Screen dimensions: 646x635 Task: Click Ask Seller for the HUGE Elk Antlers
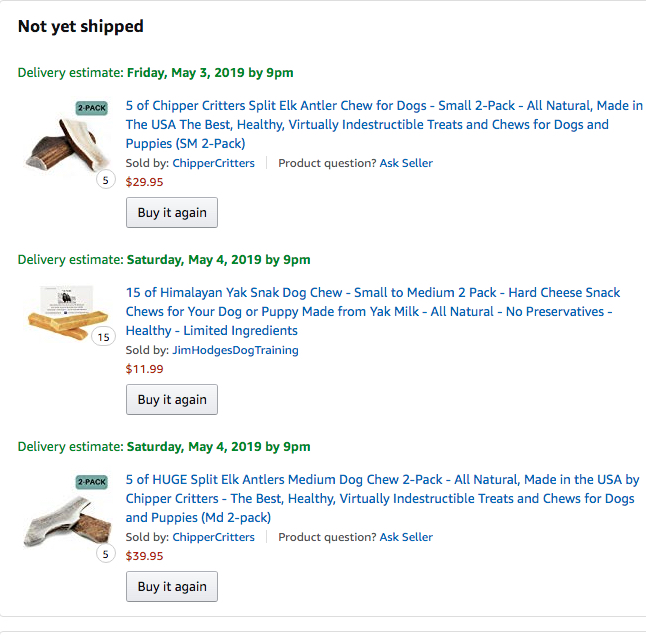tap(406, 537)
